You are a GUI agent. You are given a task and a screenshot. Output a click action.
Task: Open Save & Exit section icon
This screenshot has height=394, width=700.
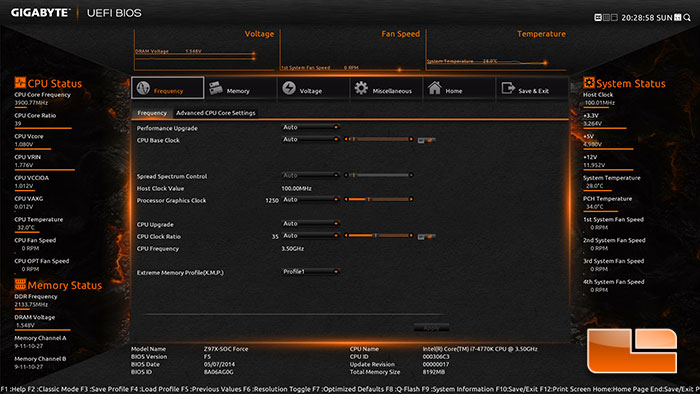[x=508, y=88]
